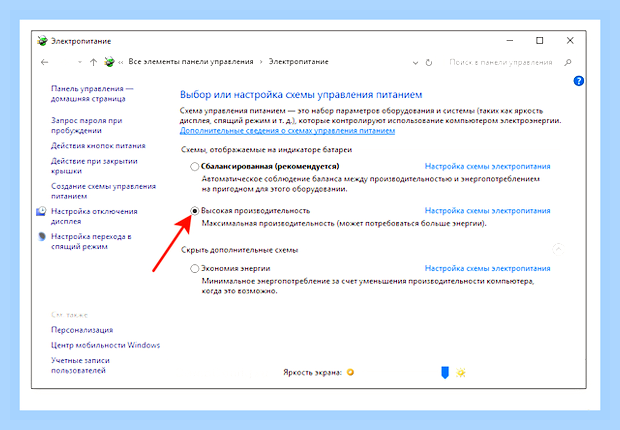
Task: Click the blue brightness slider thumb
Action: pyautogui.click(x=445, y=372)
